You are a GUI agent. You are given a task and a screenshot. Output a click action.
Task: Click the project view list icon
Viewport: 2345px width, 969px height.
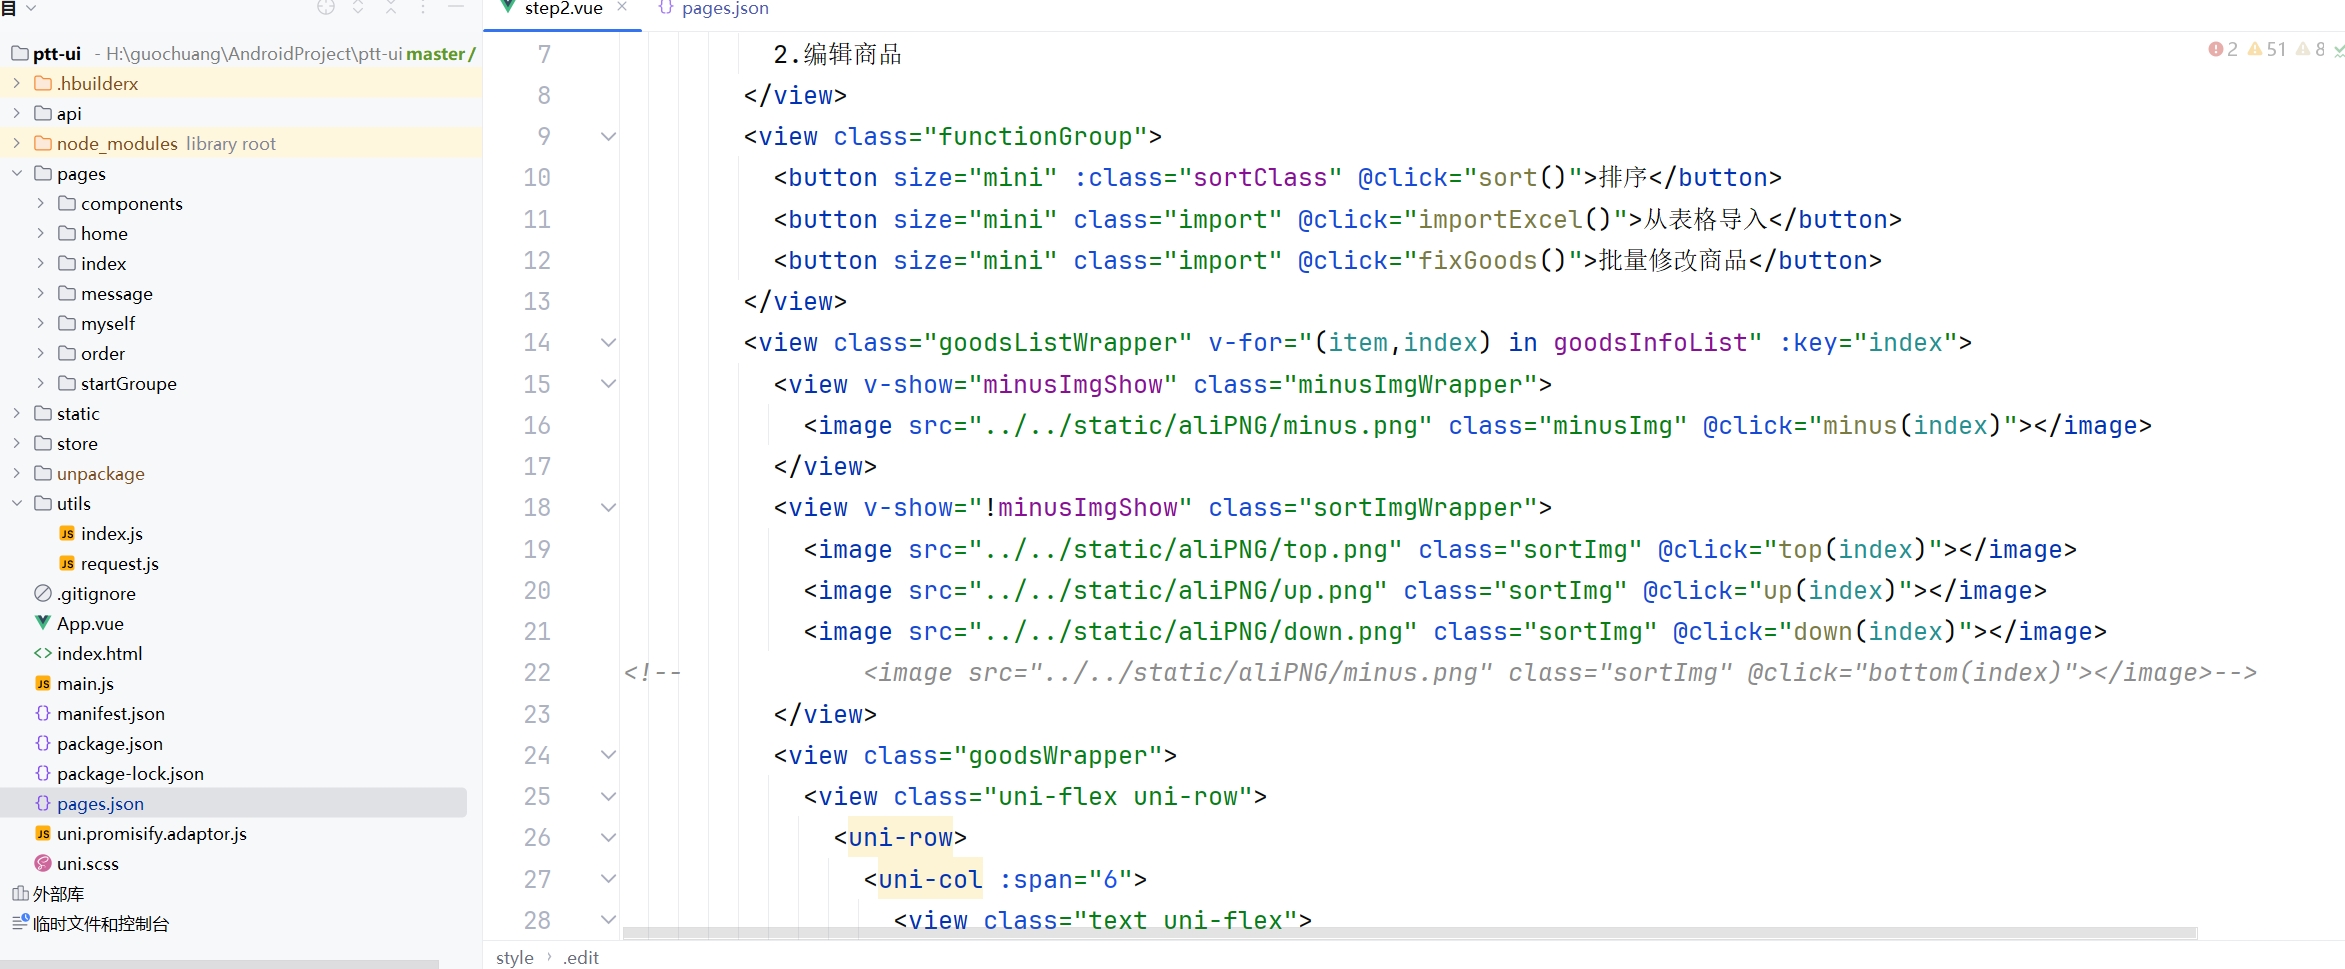pyautogui.click(x=9, y=8)
